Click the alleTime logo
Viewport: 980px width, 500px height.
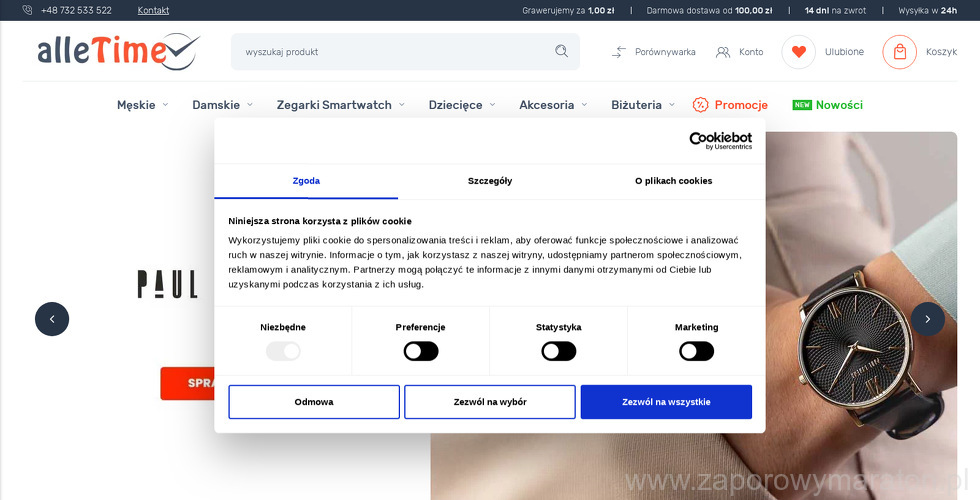tap(118, 51)
